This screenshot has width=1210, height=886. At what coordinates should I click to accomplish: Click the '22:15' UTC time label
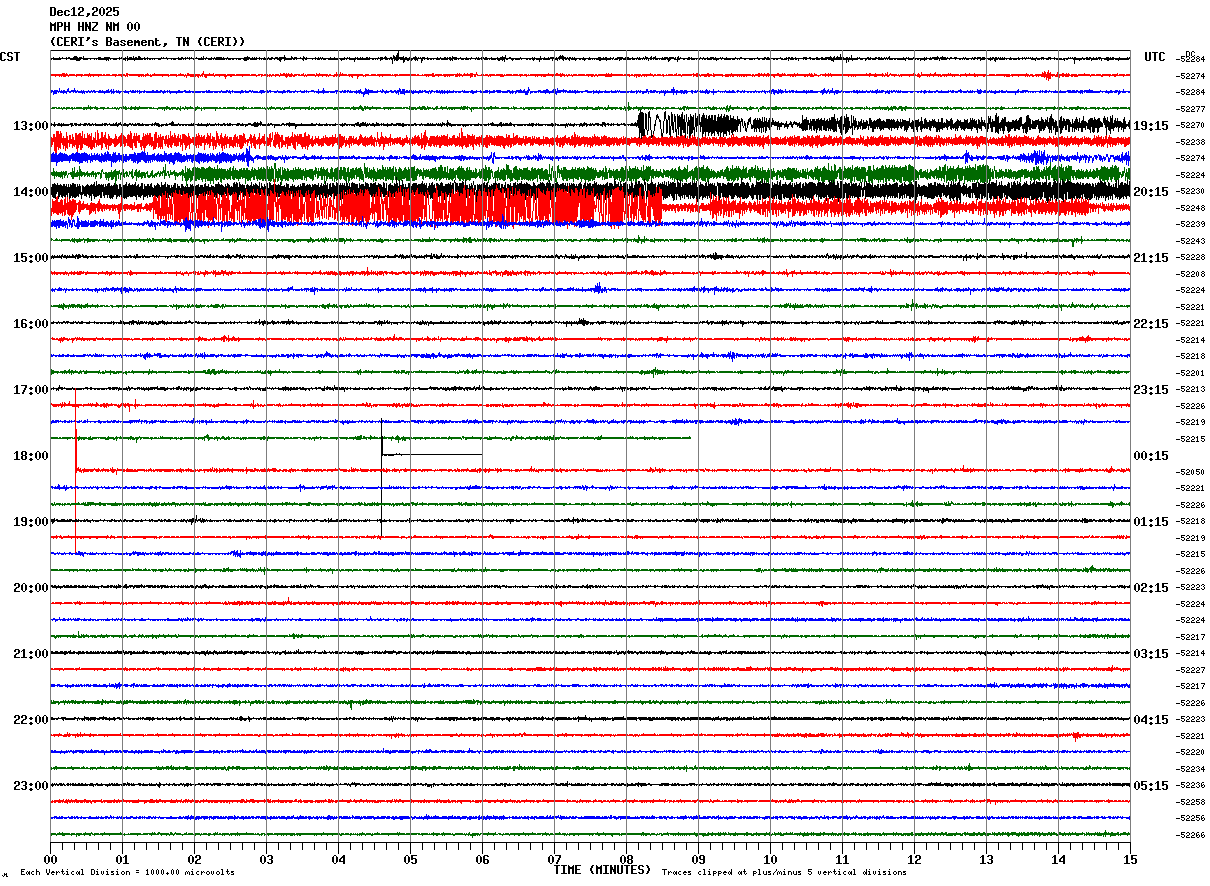click(x=1151, y=324)
